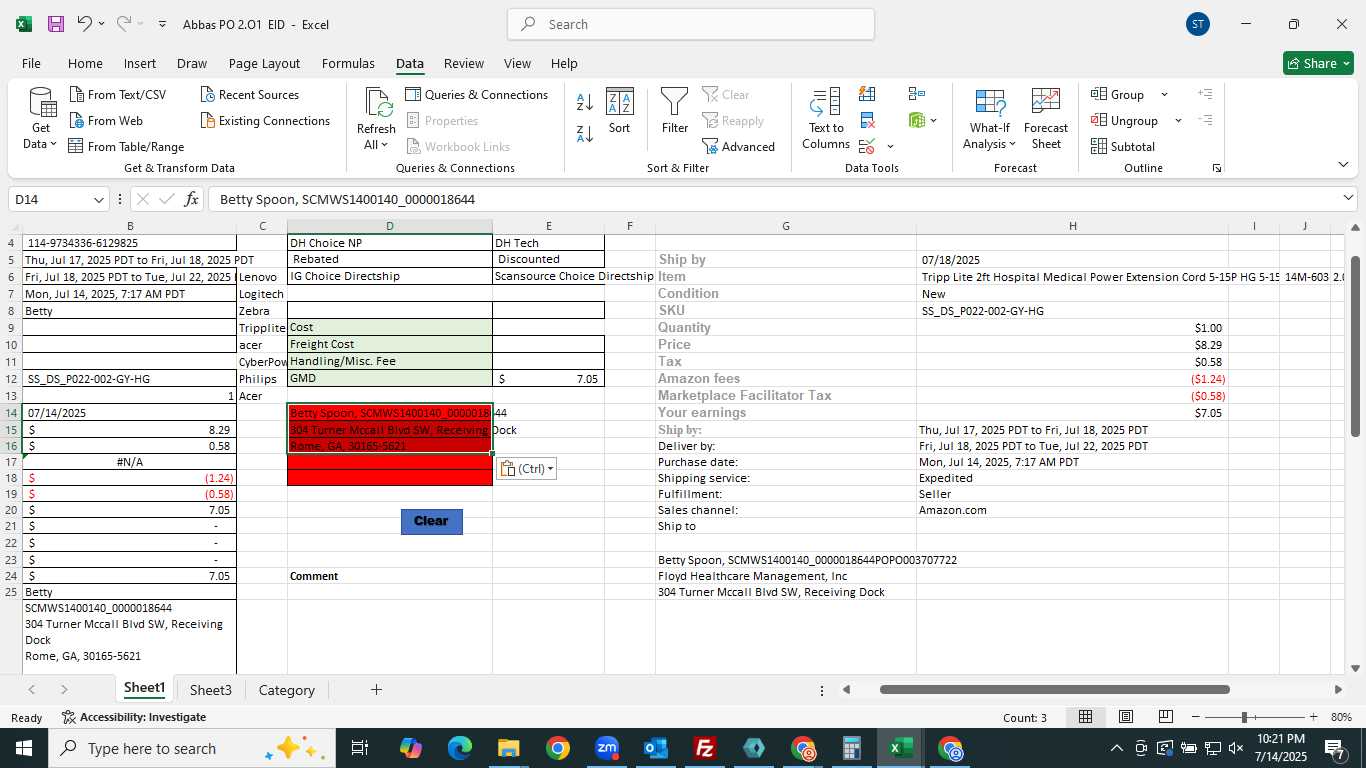This screenshot has height=768, width=1366.
Task: Open the Queries & Connections pane
Action: coord(477,95)
